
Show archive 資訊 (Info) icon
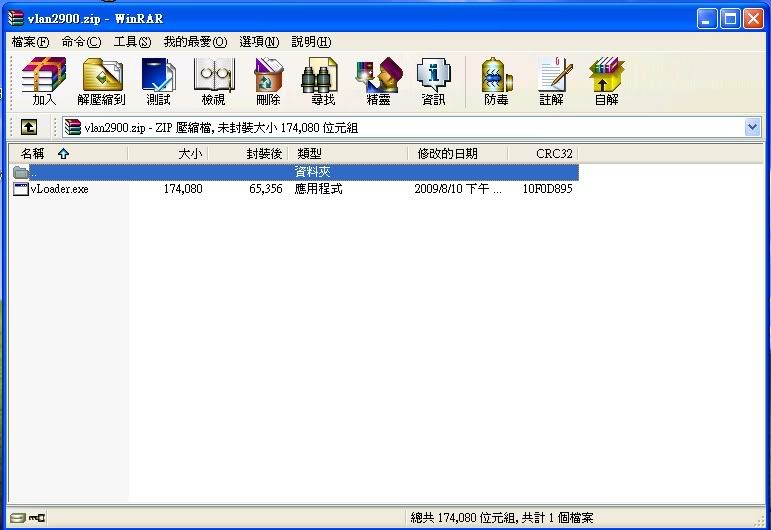pos(433,81)
